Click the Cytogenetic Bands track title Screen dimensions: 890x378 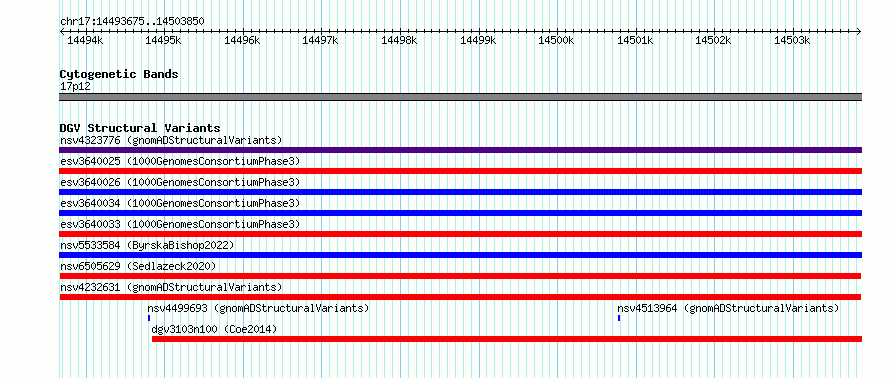pyautogui.click(x=119, y=74)
